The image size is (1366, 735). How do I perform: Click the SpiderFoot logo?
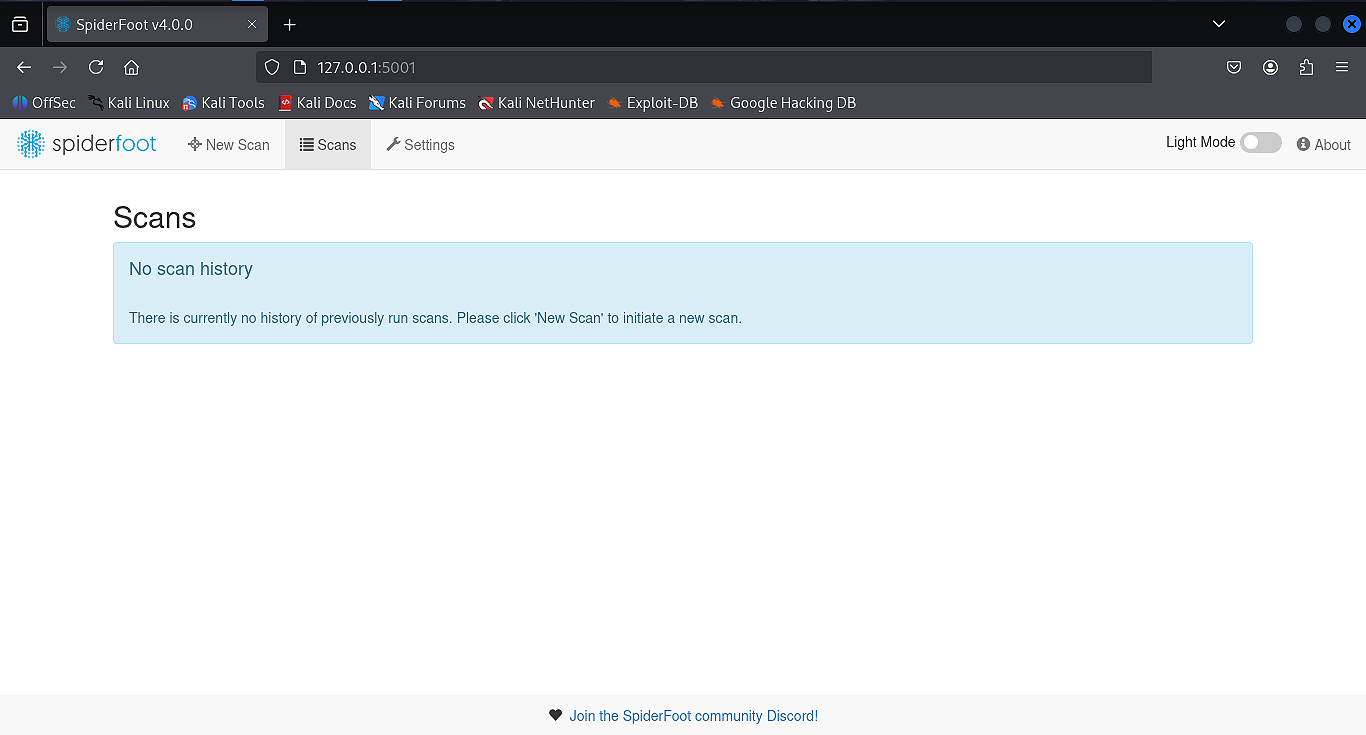tap(87, 144)
